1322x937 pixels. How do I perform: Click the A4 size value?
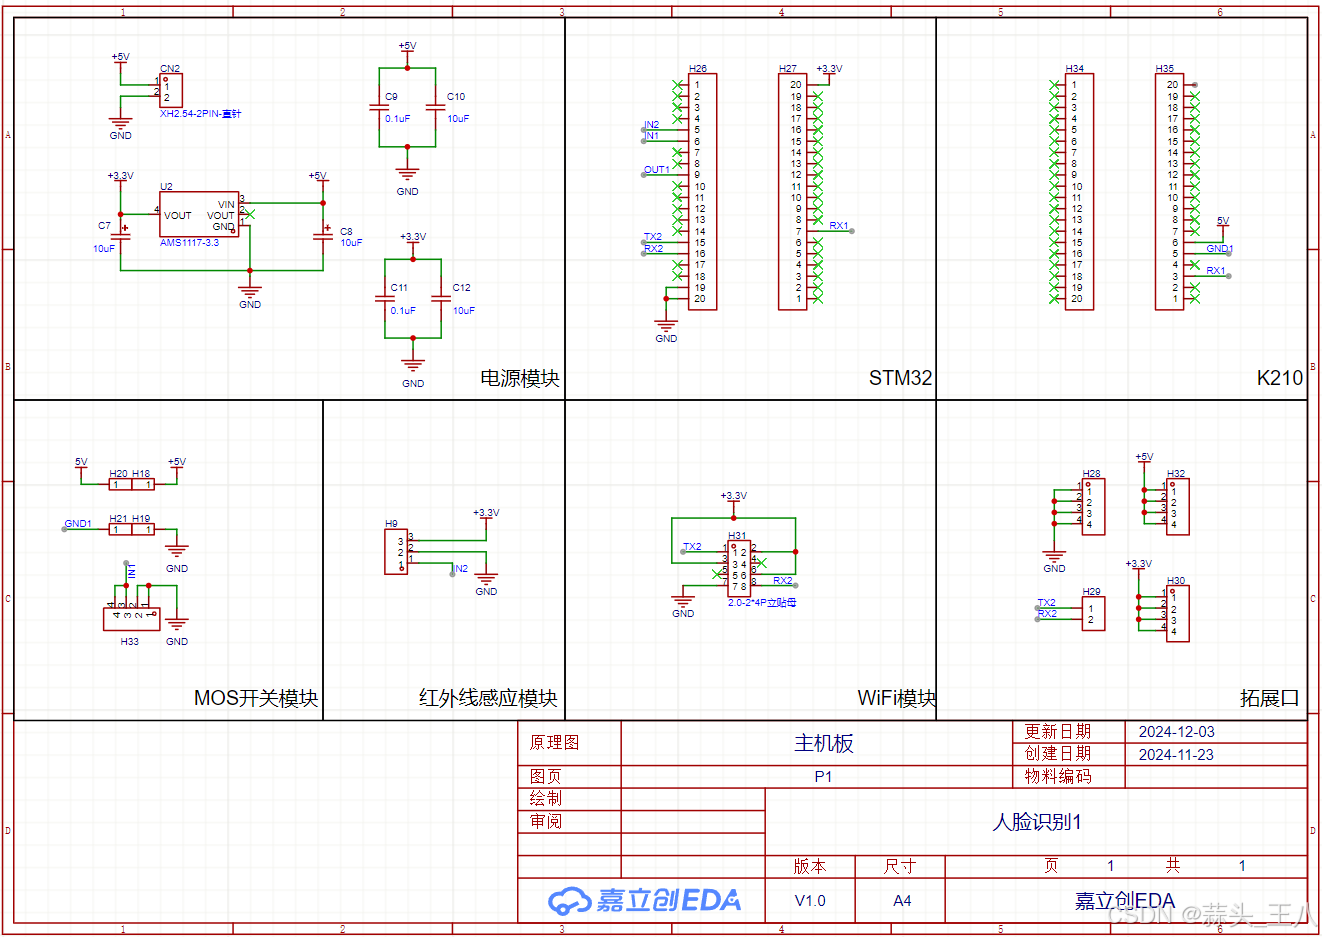coord(902,901)
